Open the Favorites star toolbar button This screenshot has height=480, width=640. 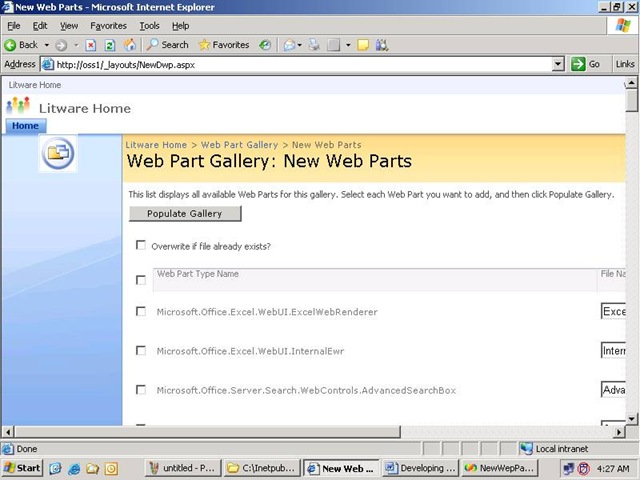pos(224,44)
